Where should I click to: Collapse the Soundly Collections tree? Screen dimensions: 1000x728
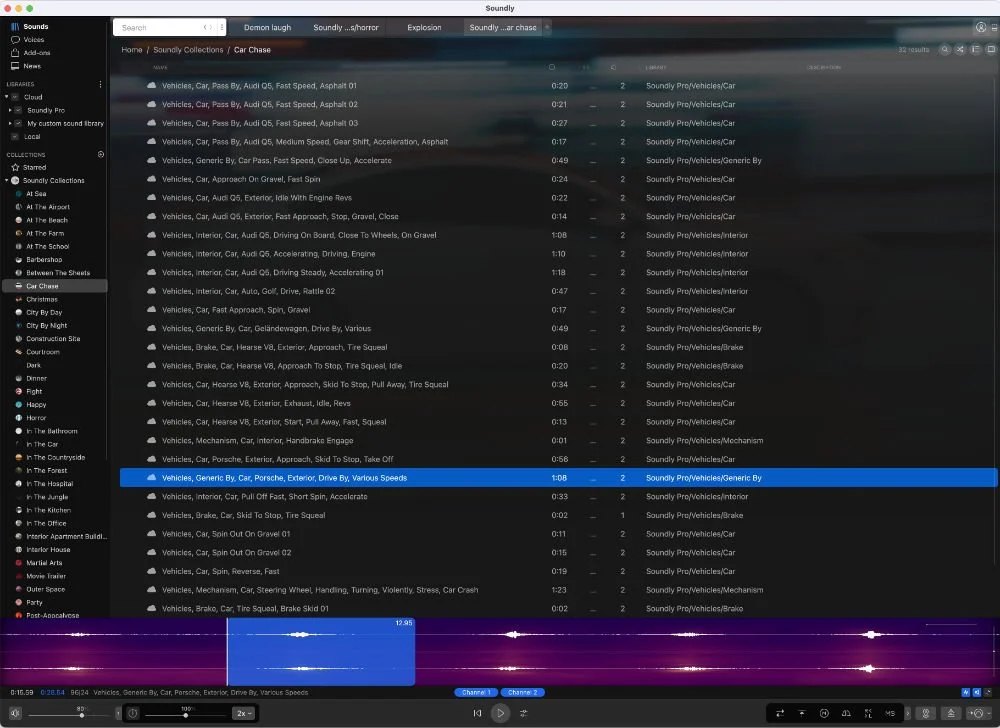[6, 180]
